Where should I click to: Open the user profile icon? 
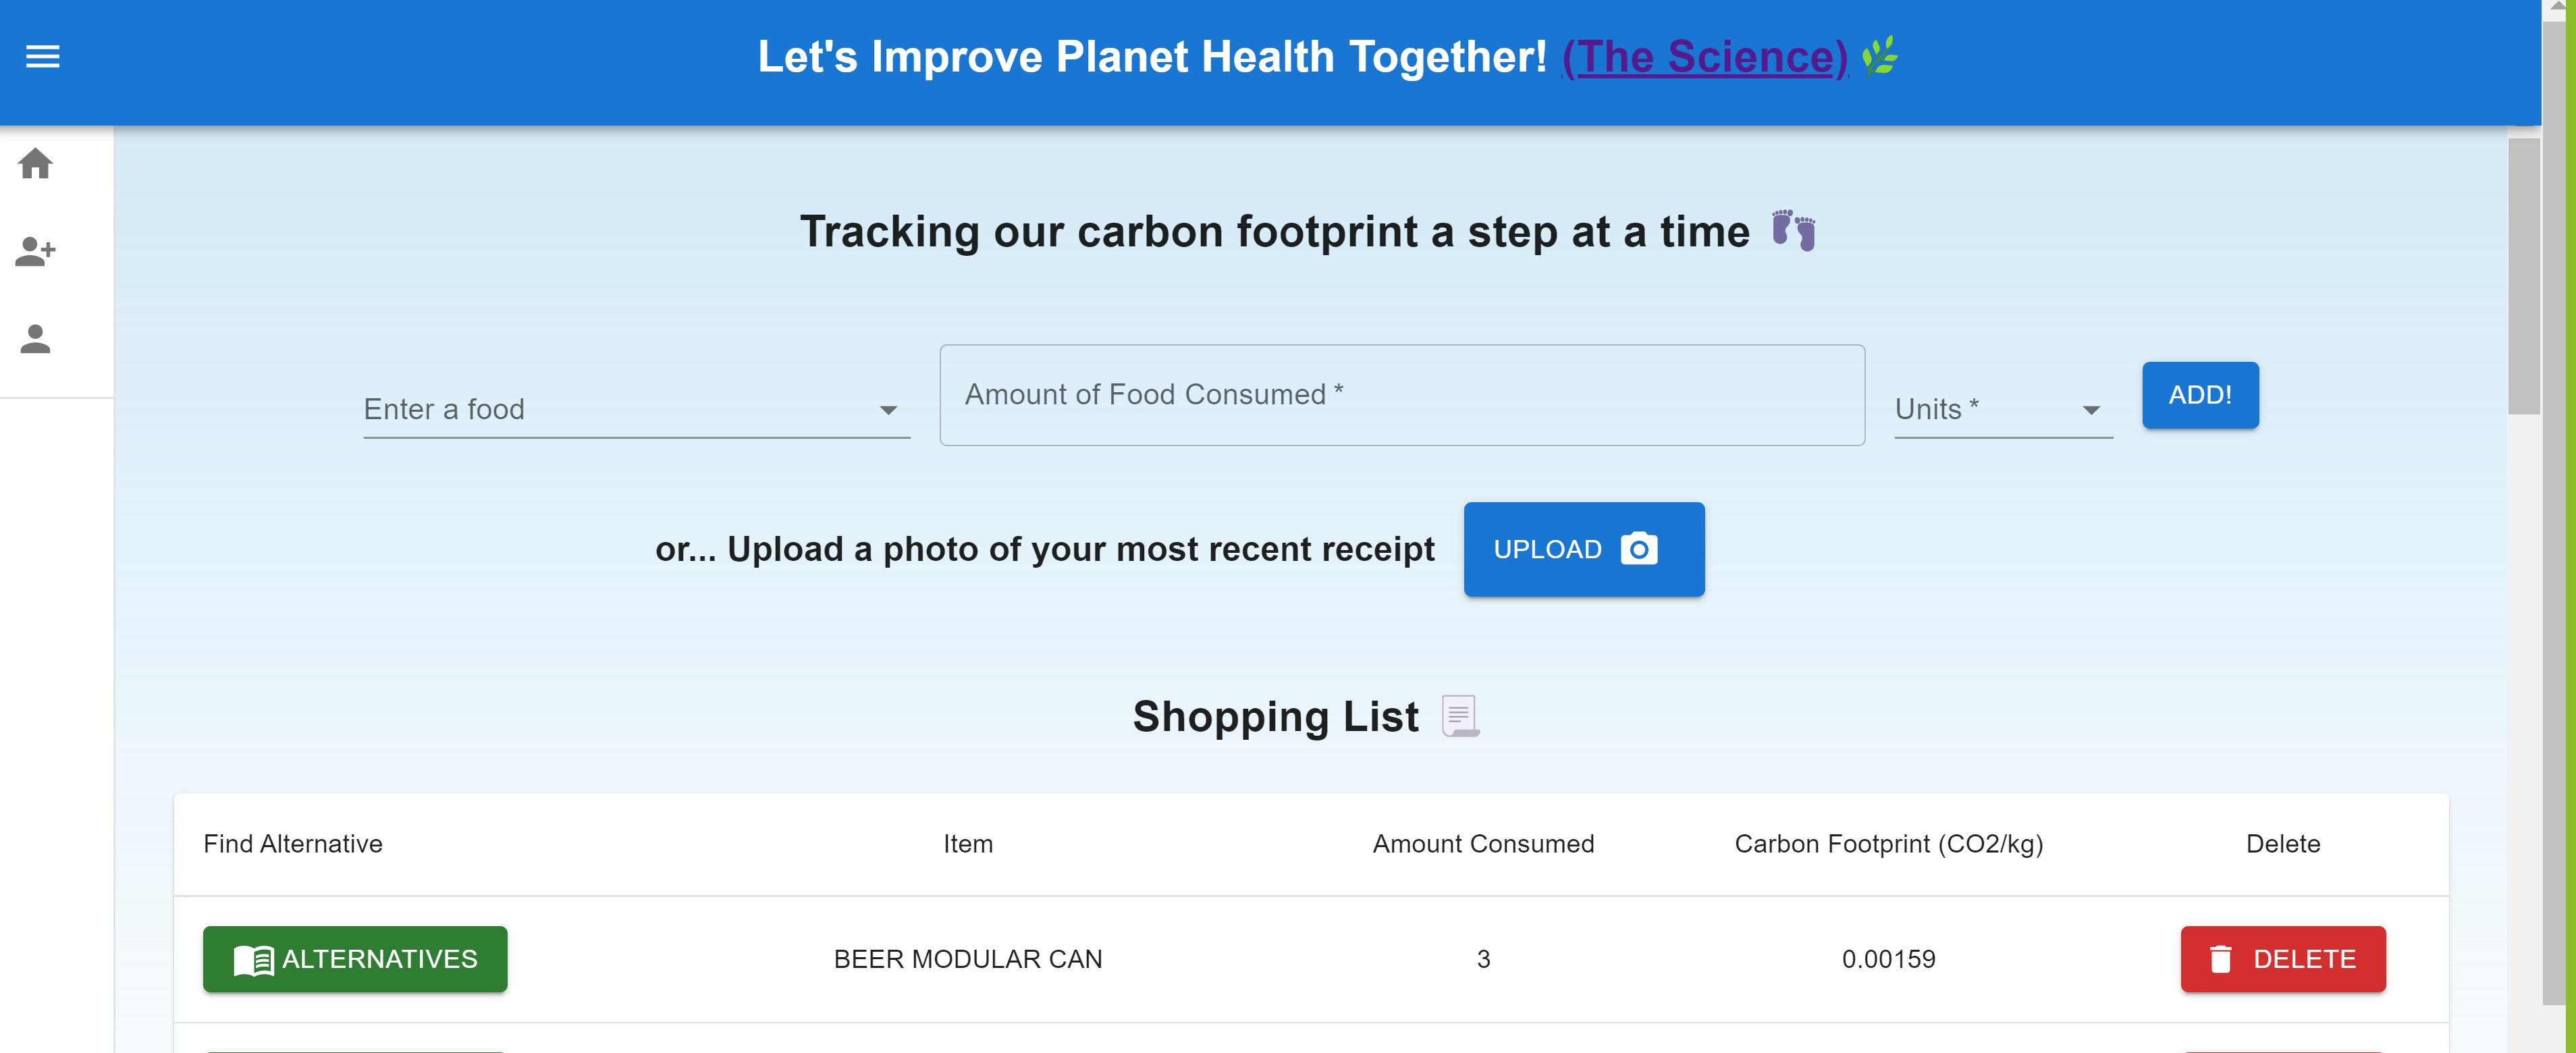pyautogui.click(x=36, y=339)
